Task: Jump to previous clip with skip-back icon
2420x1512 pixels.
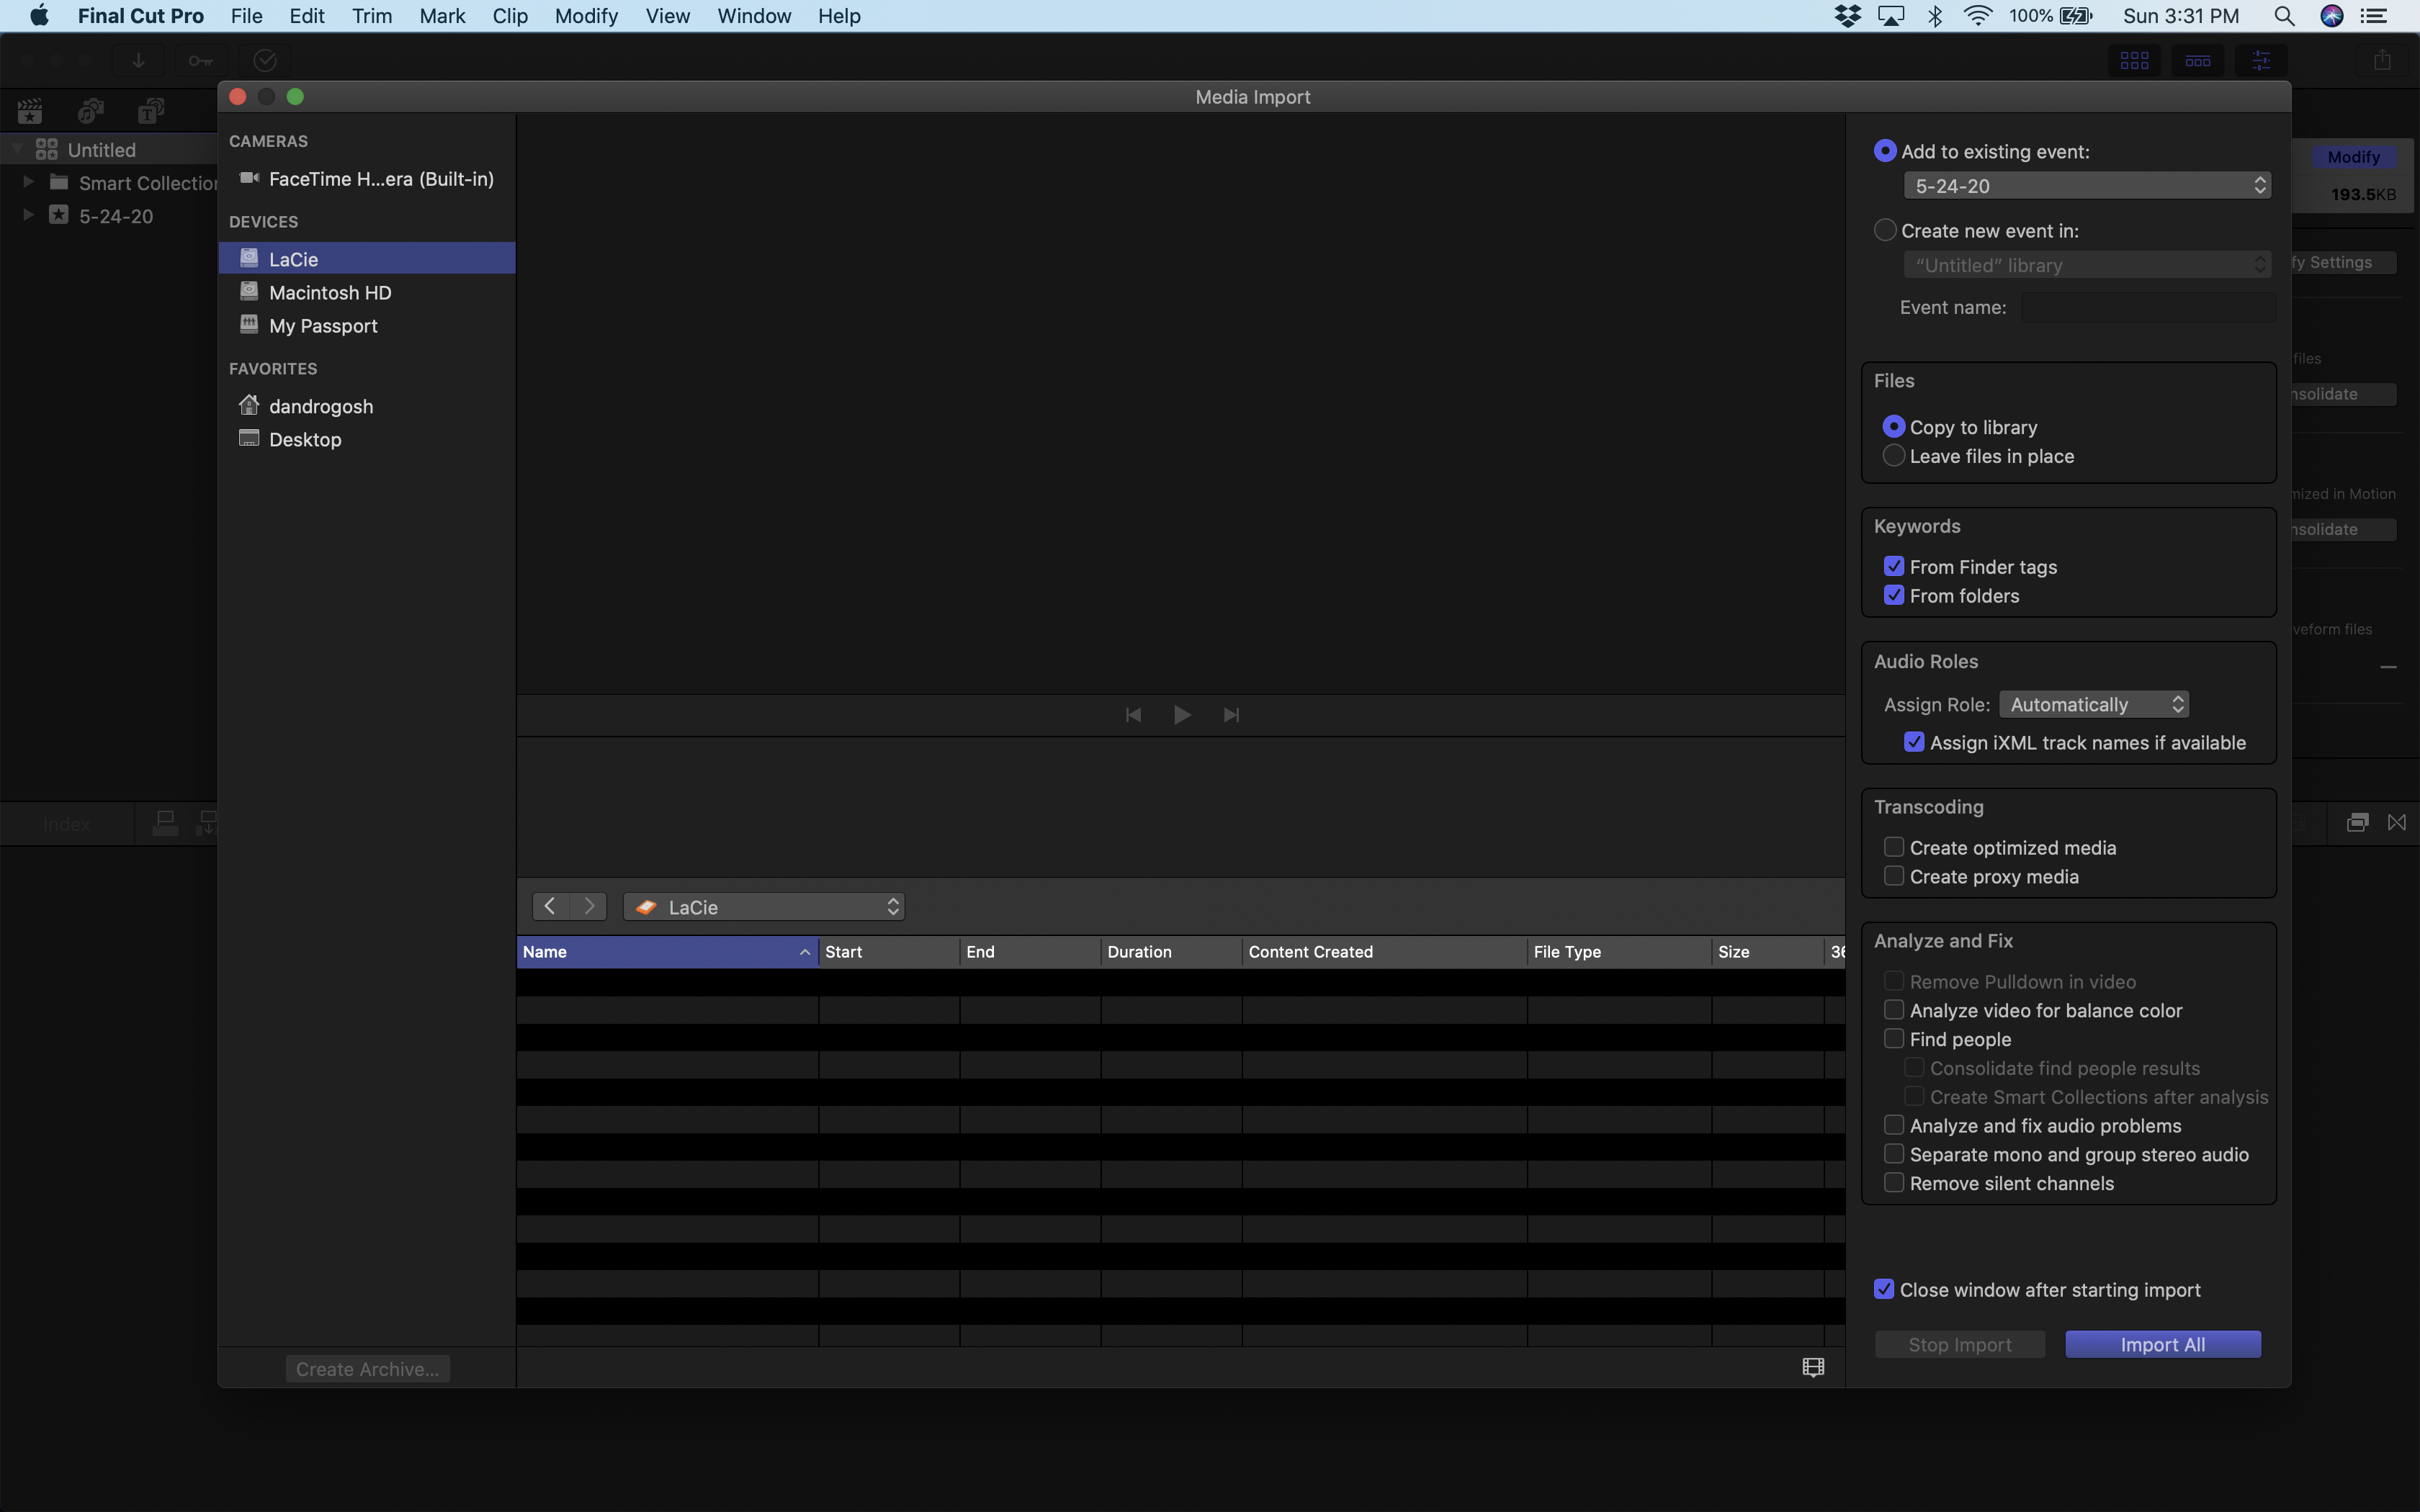Action: coord(1133,715)
